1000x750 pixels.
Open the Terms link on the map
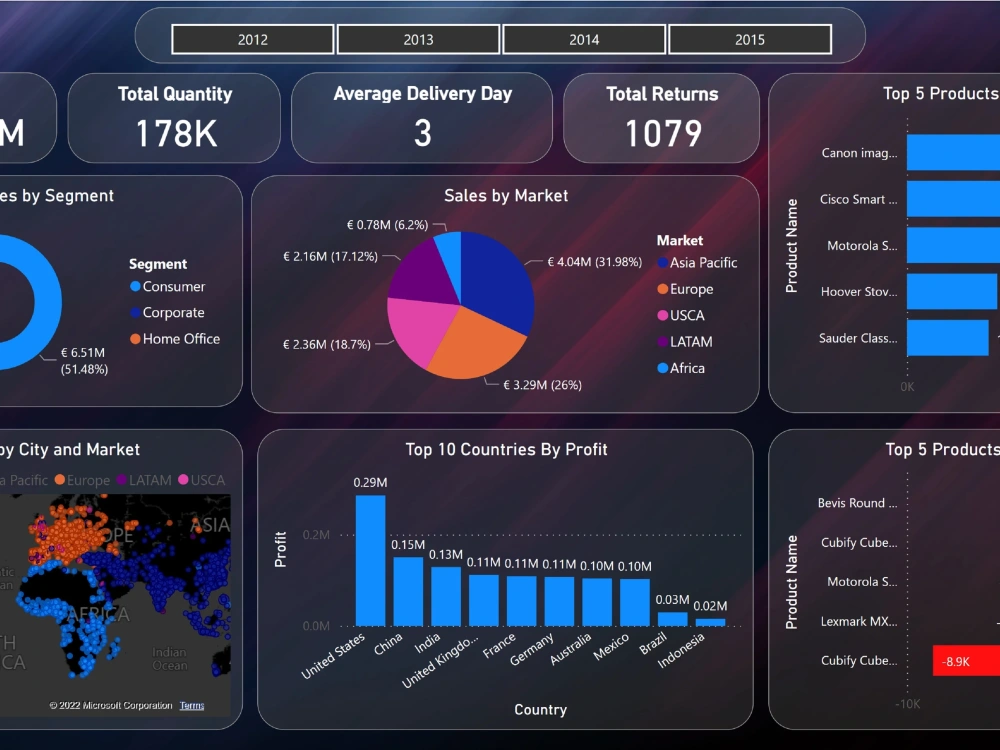(x=191, y=705)
